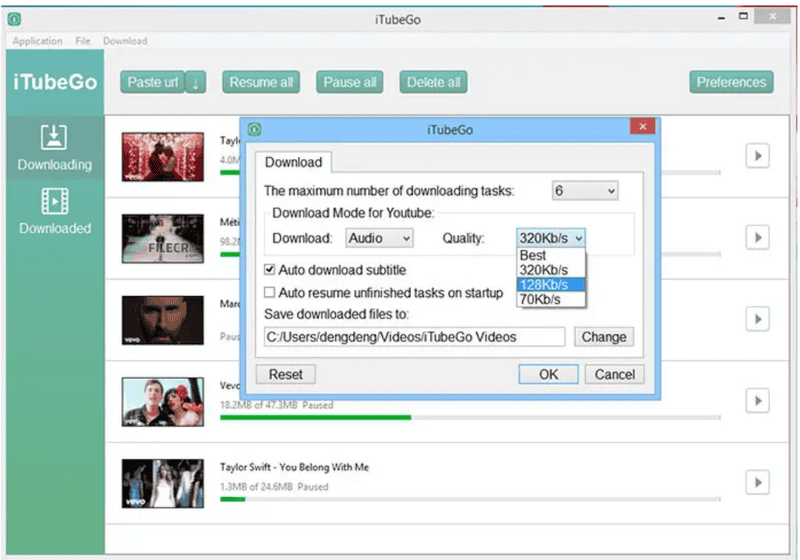
Task: Click the '1.3MB of 24.6MB Paused' status text
Action: pos(274,487)
